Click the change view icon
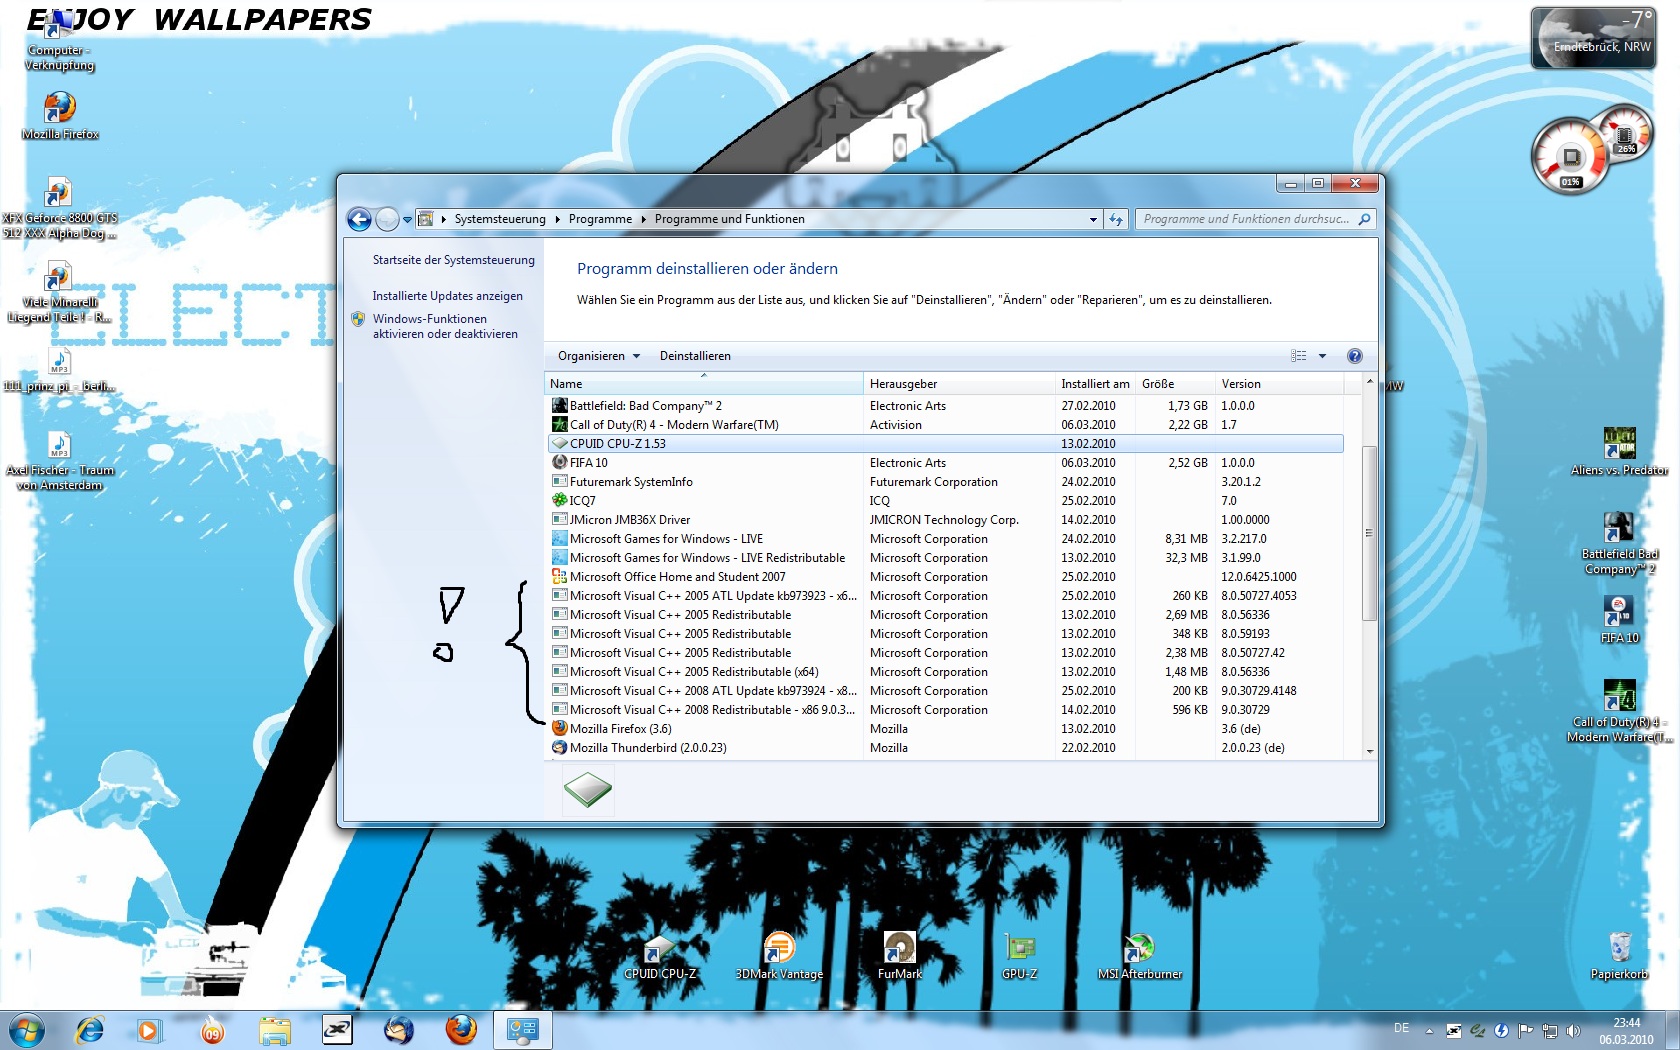Screen dimensions: 1680x1050 coord(1299,356)
